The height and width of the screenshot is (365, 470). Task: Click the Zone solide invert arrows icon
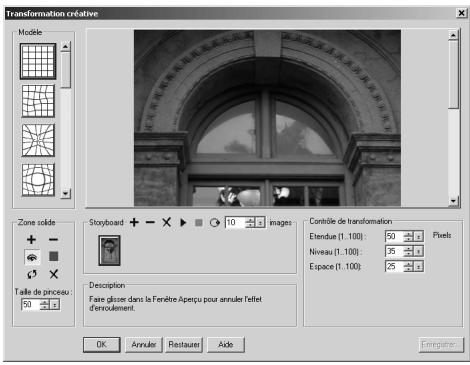(x=32, y=274)
